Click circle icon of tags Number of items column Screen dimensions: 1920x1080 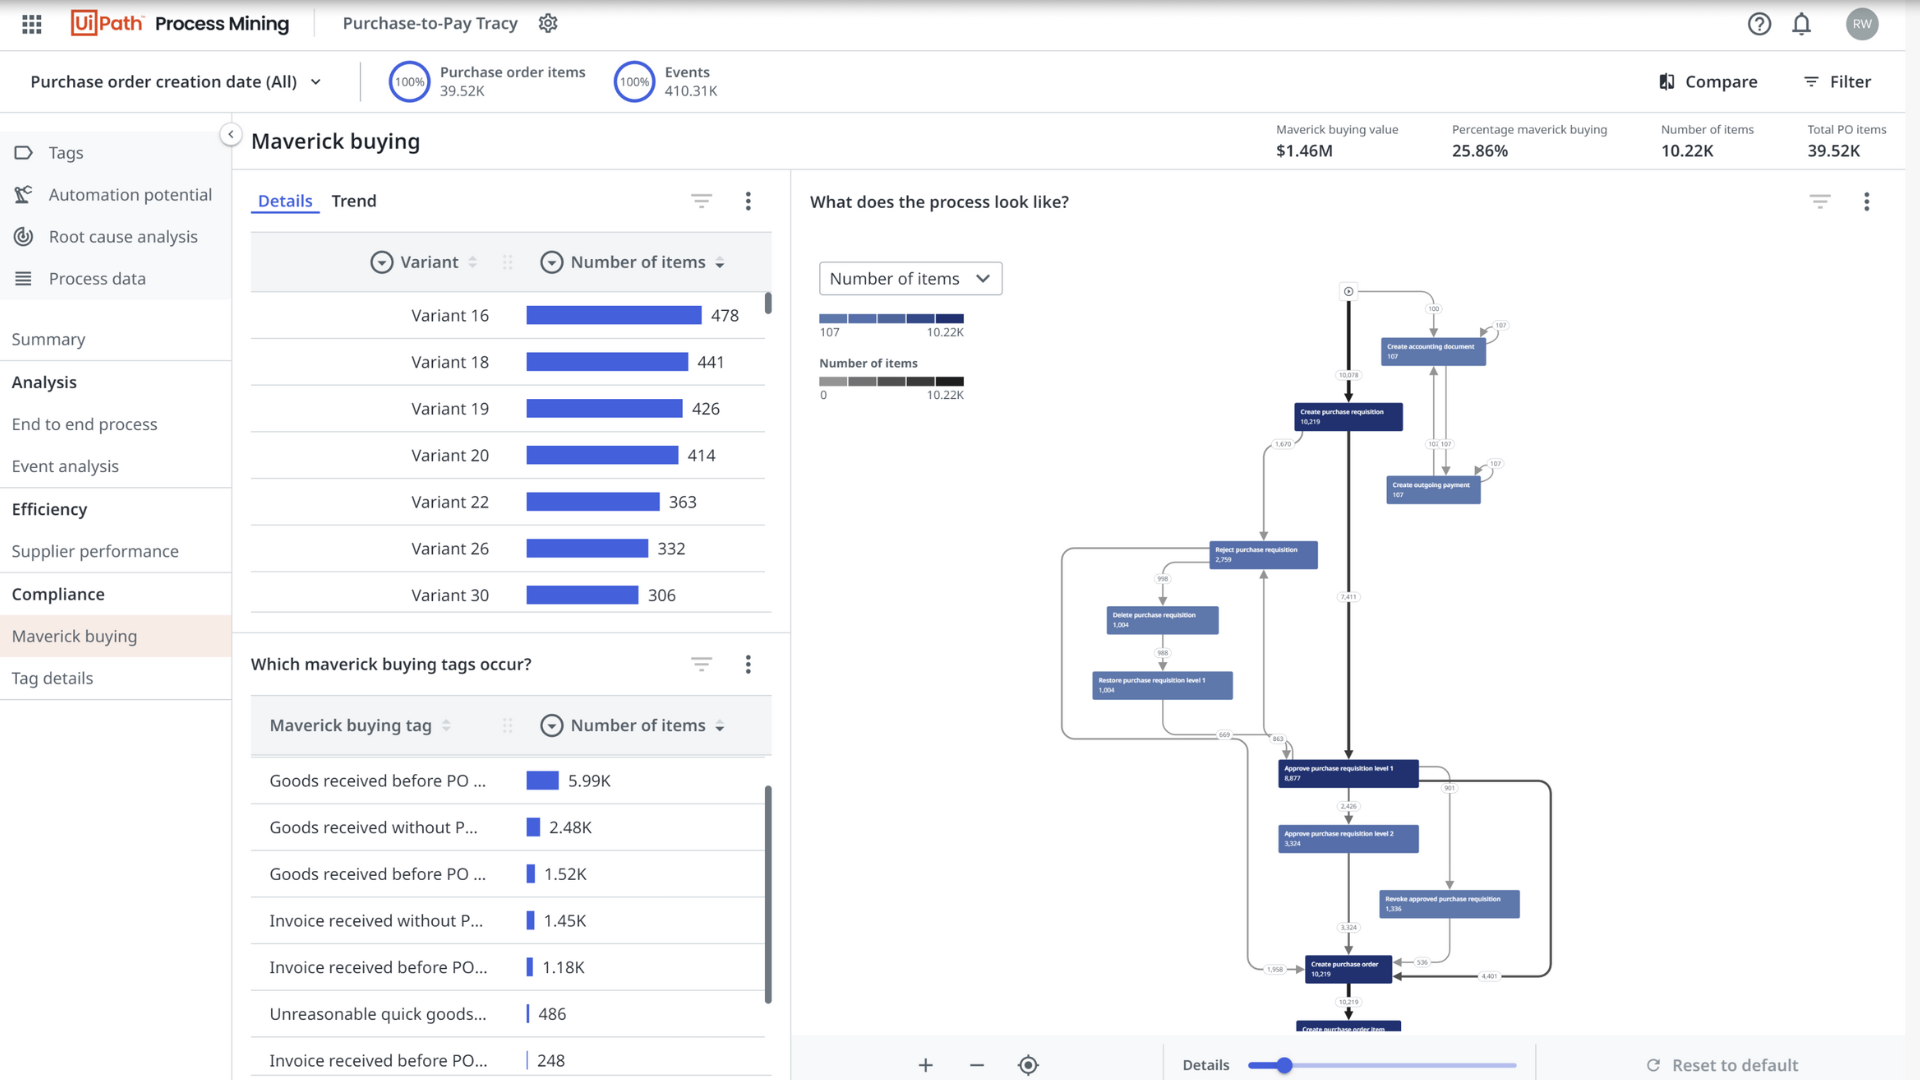[551, 726]
